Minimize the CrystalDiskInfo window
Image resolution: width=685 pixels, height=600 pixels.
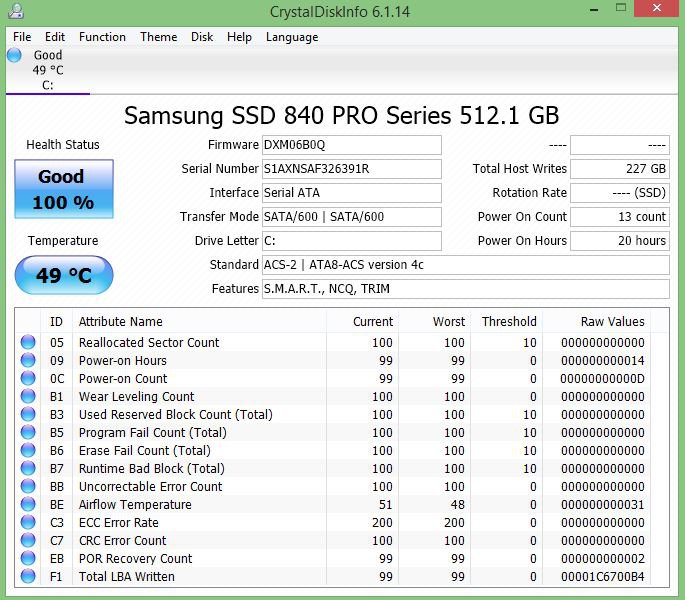click(594, 9)
